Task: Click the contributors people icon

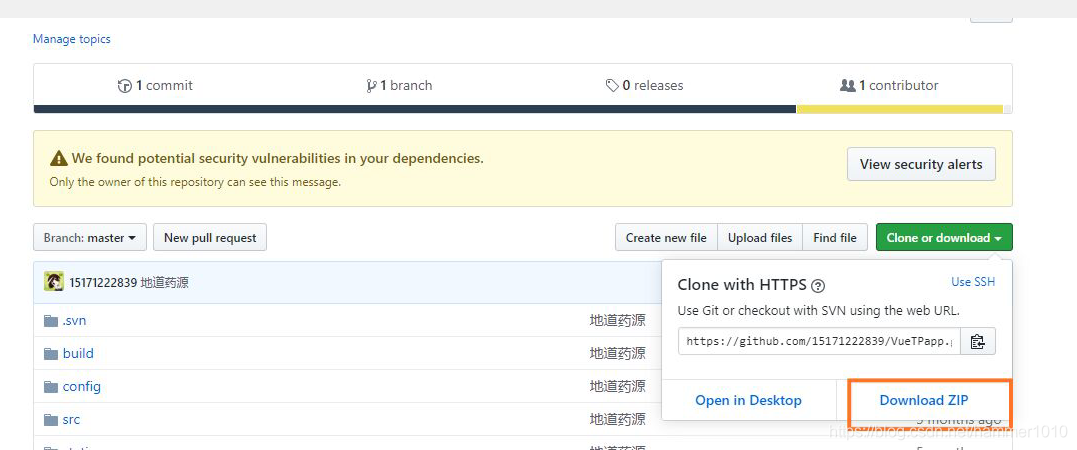Action: 848,86
